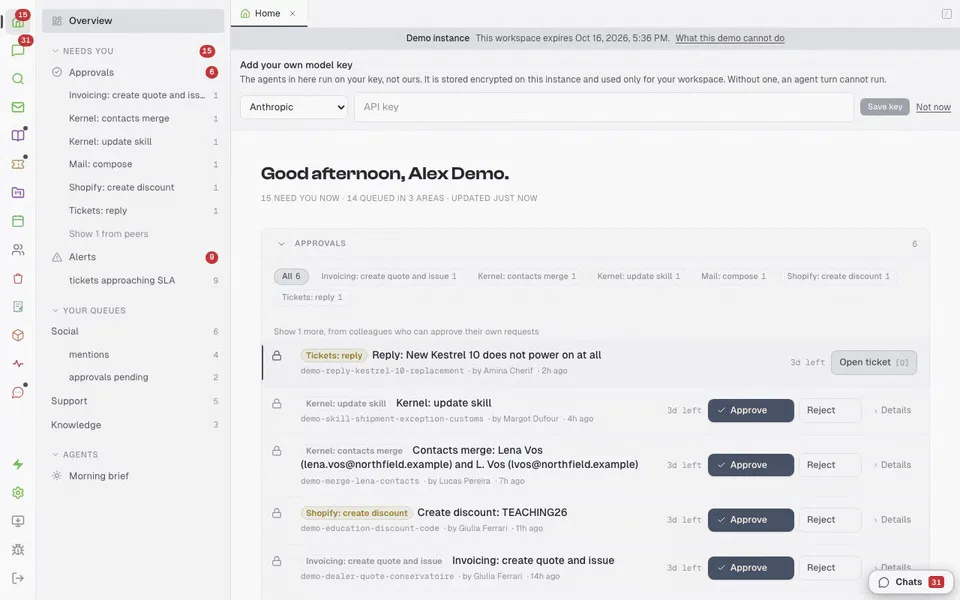Image resolution: width=960 pixels, height=600 pixels.
Task: Collapse the NEEDS YOU section
Action: click(56, 51)
